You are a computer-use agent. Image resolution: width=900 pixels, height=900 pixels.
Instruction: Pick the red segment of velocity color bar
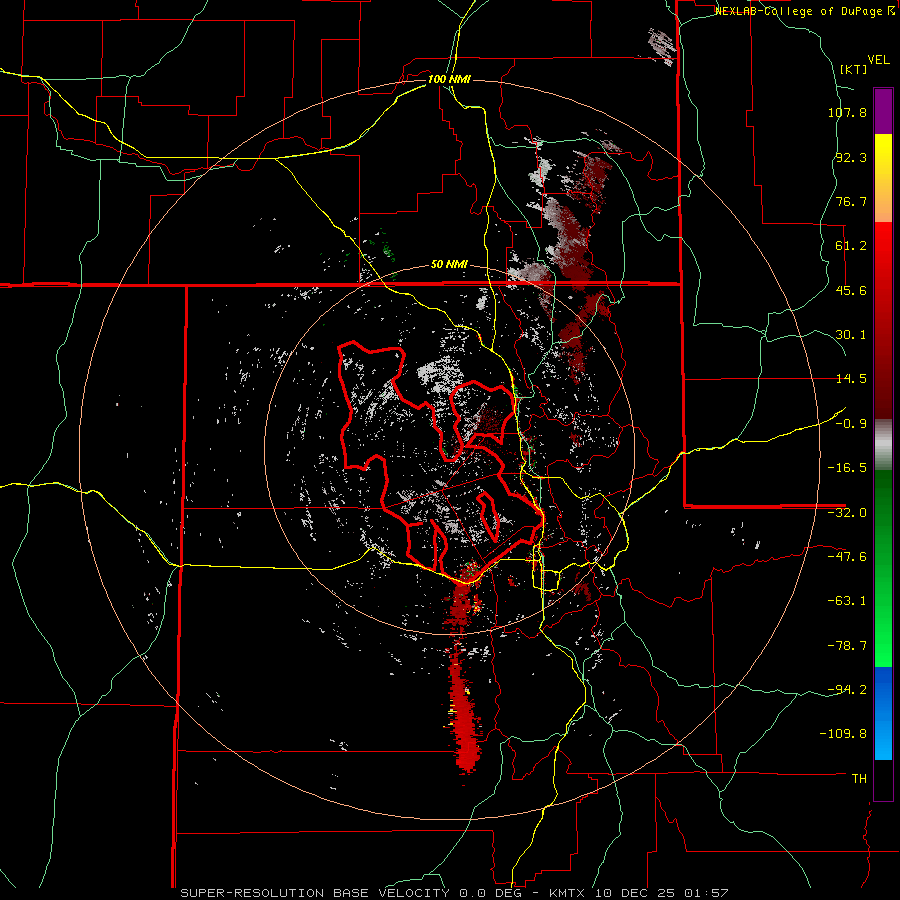point(883,320)
